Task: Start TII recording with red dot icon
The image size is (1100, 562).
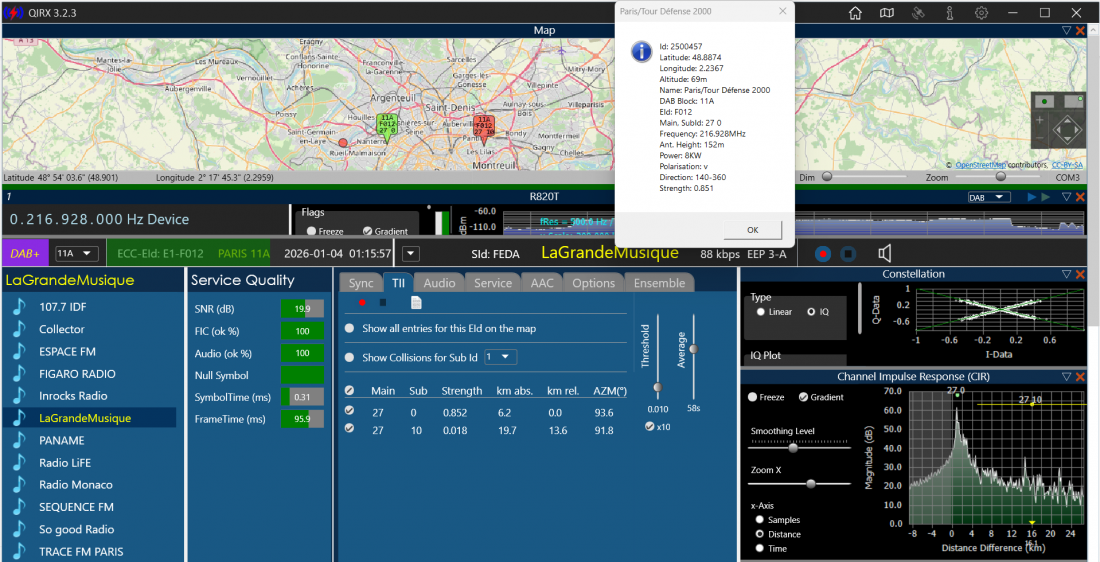Action: pos(362,302)
